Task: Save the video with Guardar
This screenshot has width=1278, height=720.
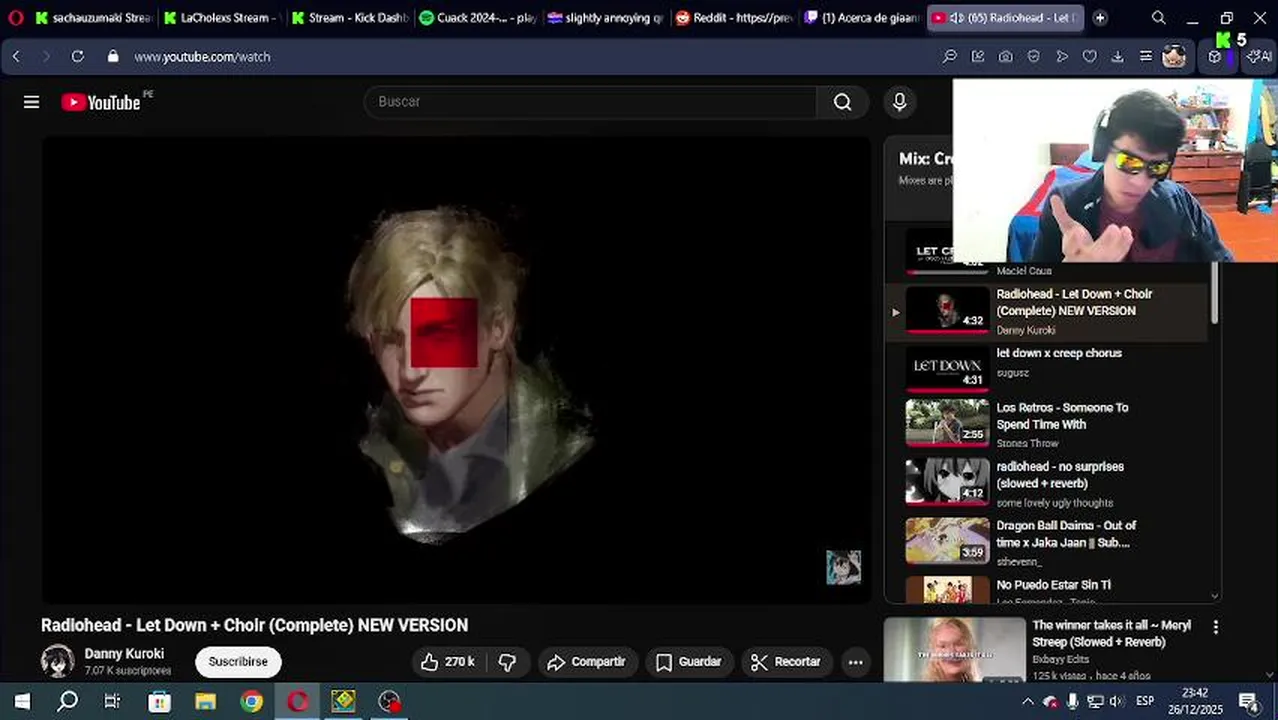Action: click(x=689, y=662)
